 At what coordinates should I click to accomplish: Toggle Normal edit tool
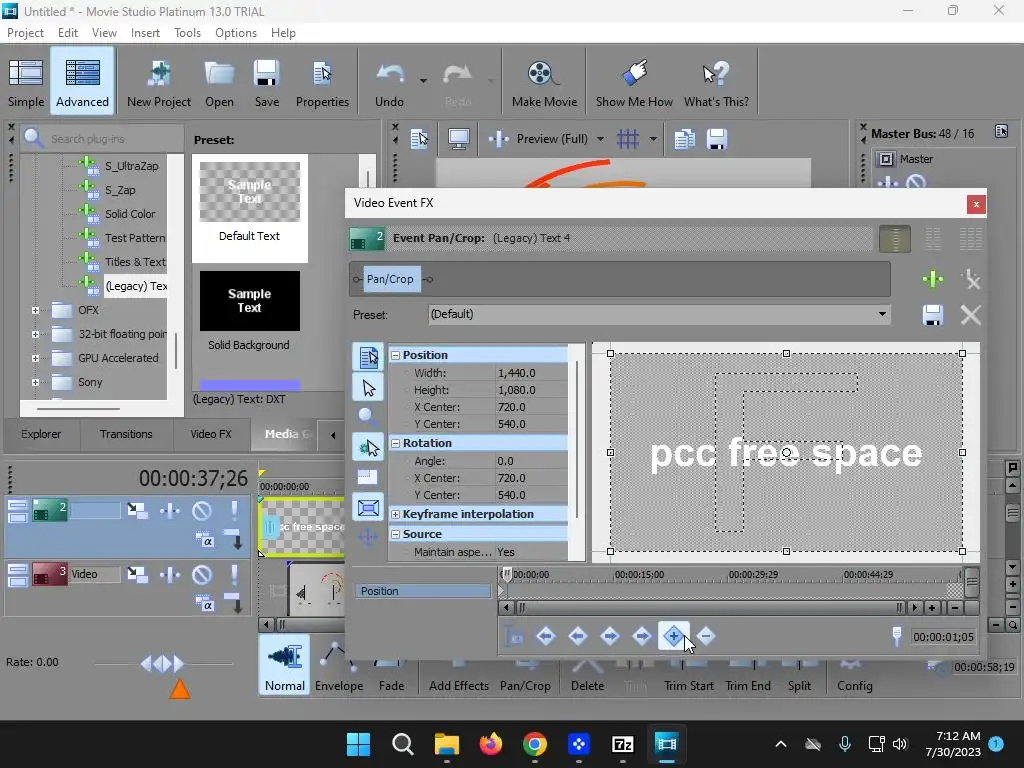[285, 665]
